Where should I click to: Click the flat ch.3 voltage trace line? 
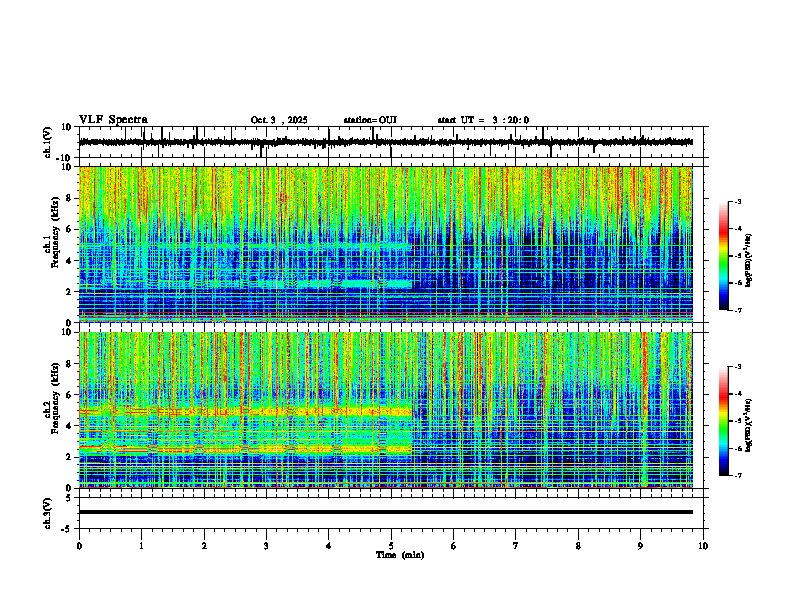385,512
